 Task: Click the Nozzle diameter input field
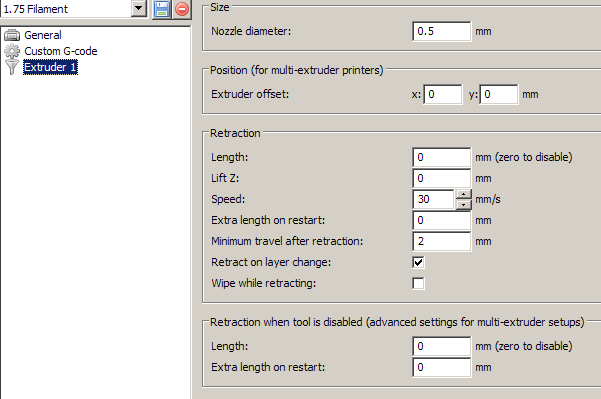[x=442, y=31]
